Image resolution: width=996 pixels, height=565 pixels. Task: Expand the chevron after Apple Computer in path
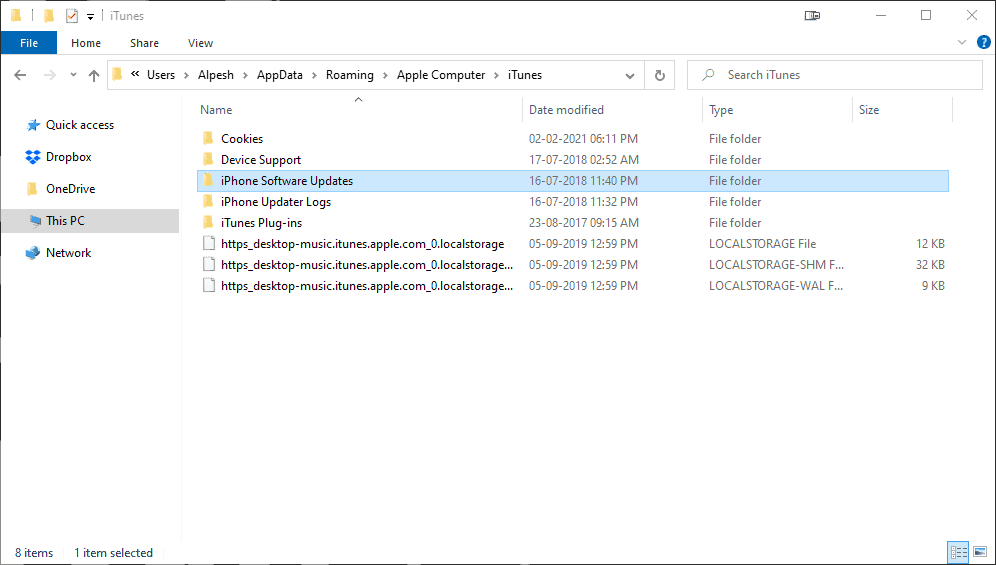coord(497,76)
